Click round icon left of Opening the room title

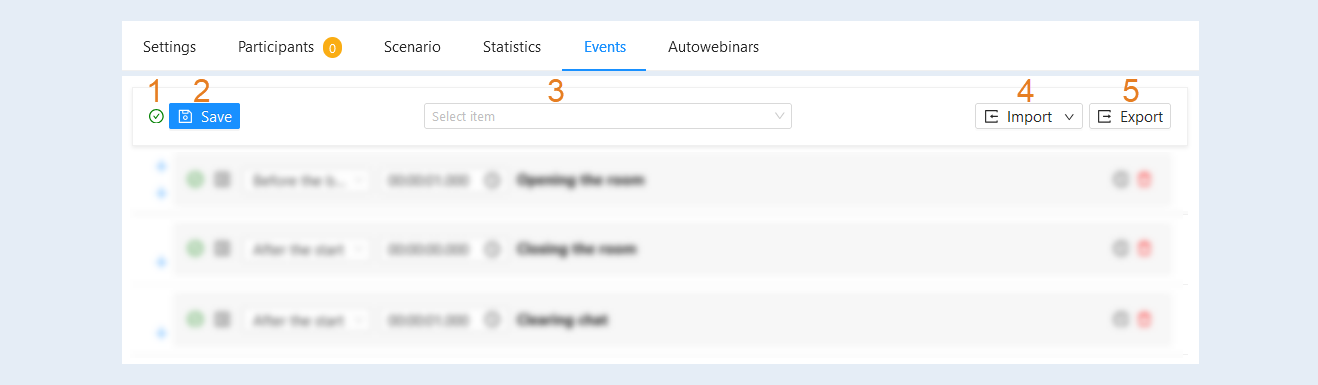pyautogui.click(x=491, y=180)
